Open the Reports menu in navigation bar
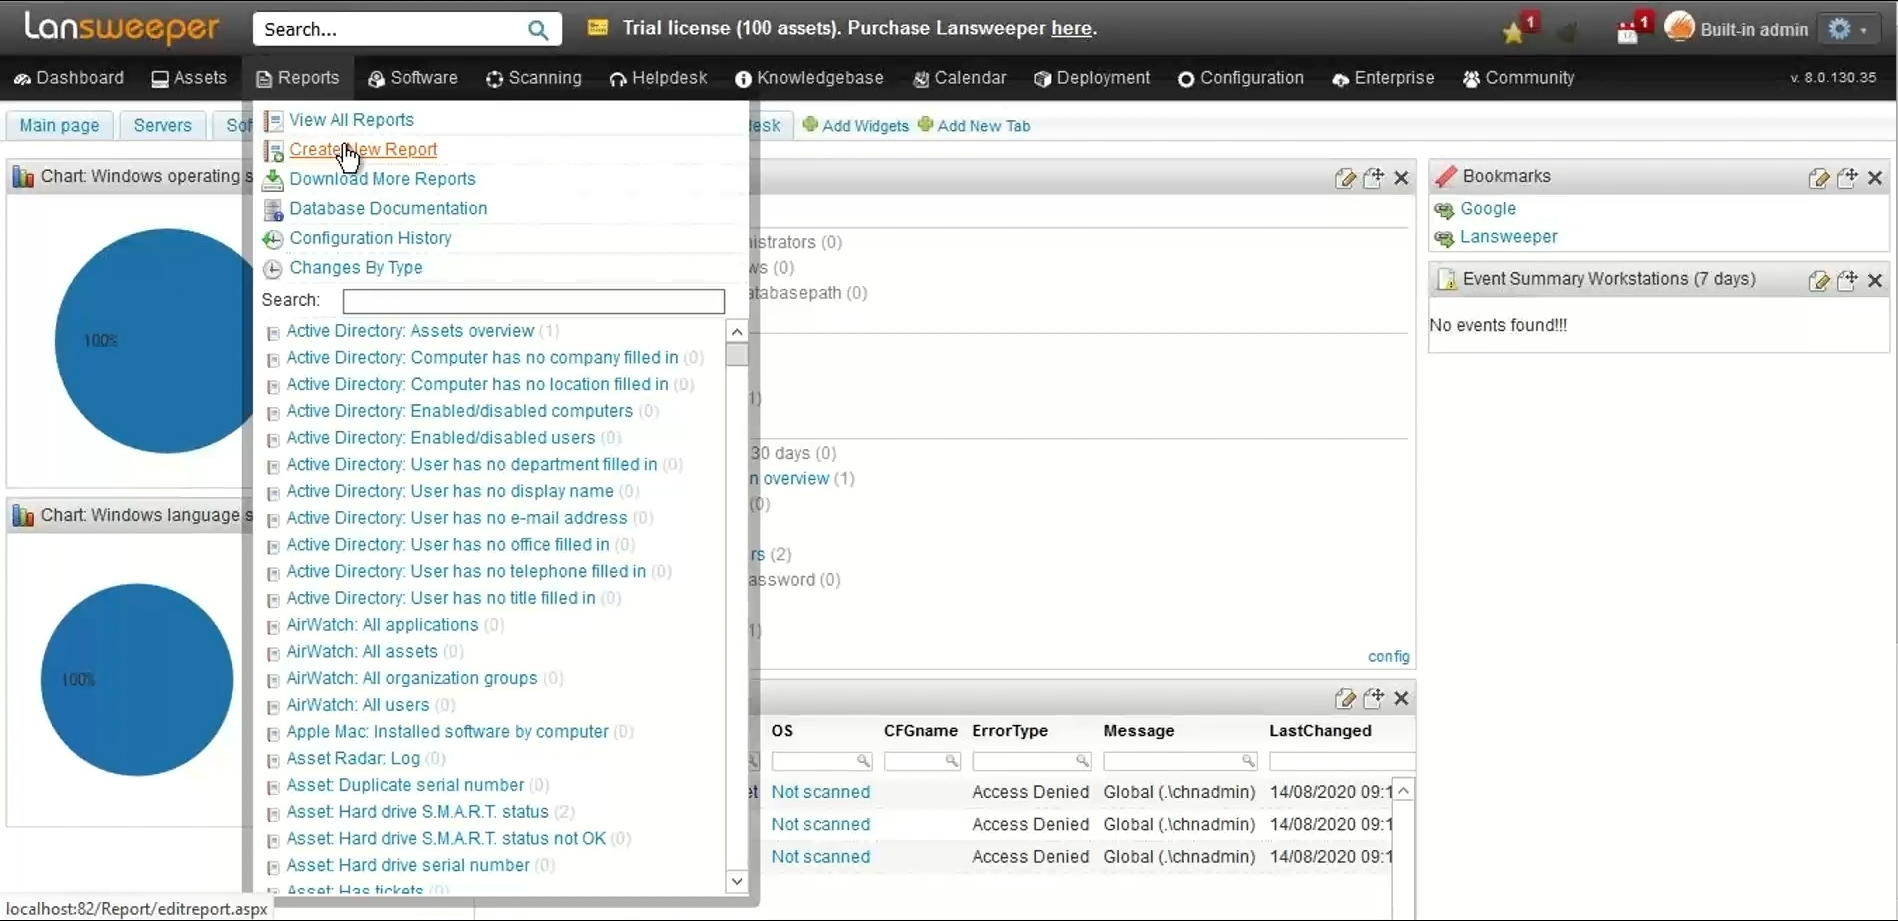Viewport: 1898px width, 921px height. pyautogui.click(x=297, y=78)
